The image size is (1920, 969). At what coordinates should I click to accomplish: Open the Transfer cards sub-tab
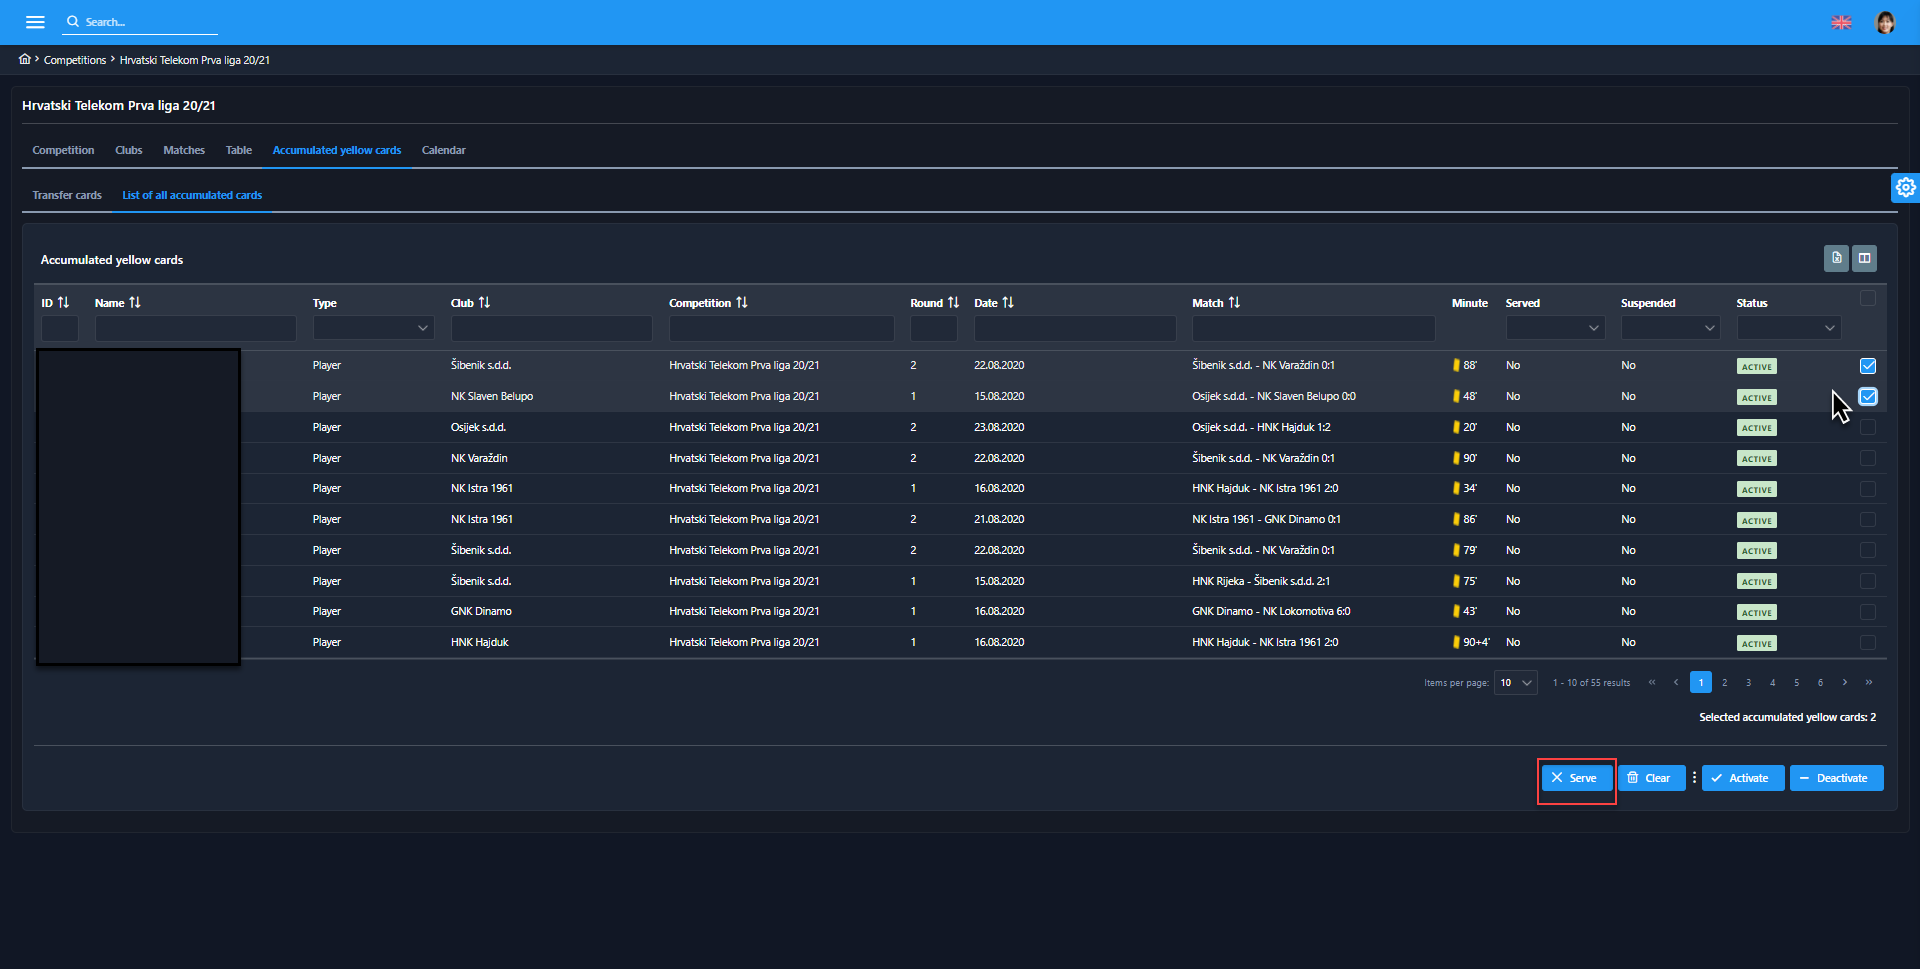pyautogui.click(x=67, y=195)
